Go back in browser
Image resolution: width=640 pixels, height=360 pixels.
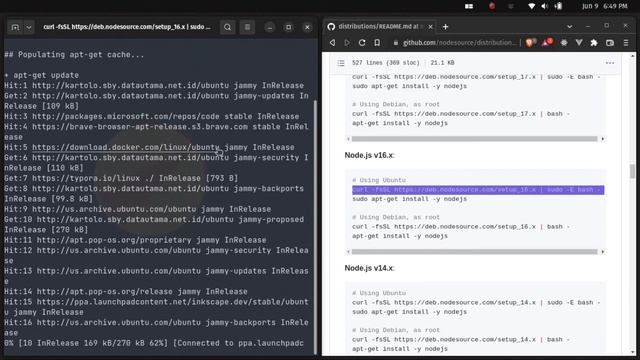pyautogui.click(x=332, y=42)
